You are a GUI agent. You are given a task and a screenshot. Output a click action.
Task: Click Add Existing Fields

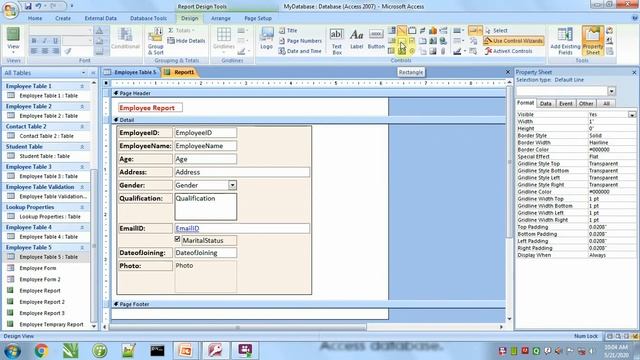[565, 41]
